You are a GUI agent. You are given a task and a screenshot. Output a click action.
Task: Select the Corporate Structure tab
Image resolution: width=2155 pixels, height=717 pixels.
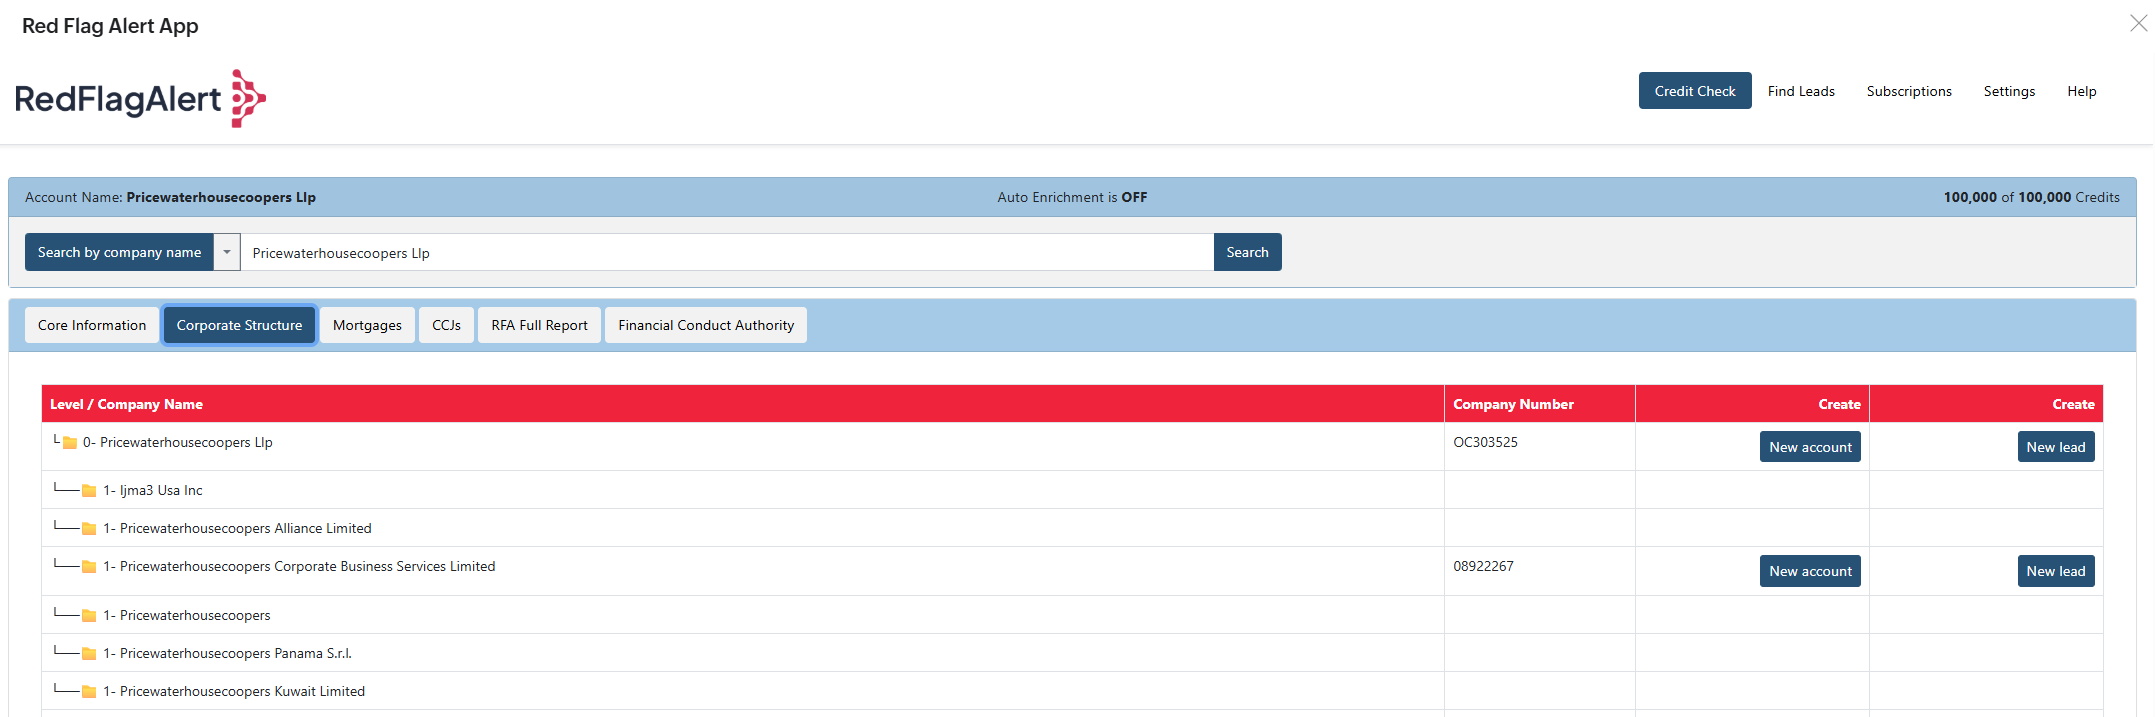(239, 325)
